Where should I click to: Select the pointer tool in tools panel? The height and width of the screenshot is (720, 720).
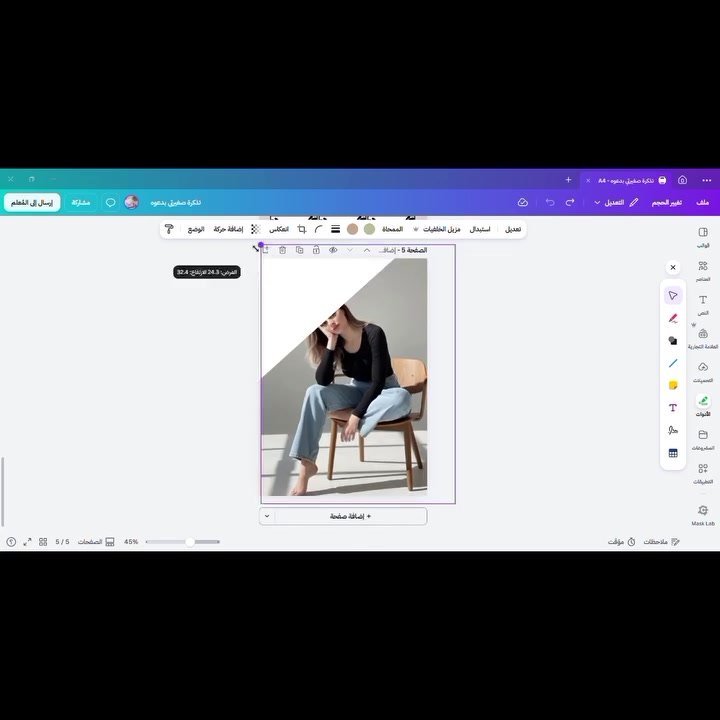pos(673,295)
